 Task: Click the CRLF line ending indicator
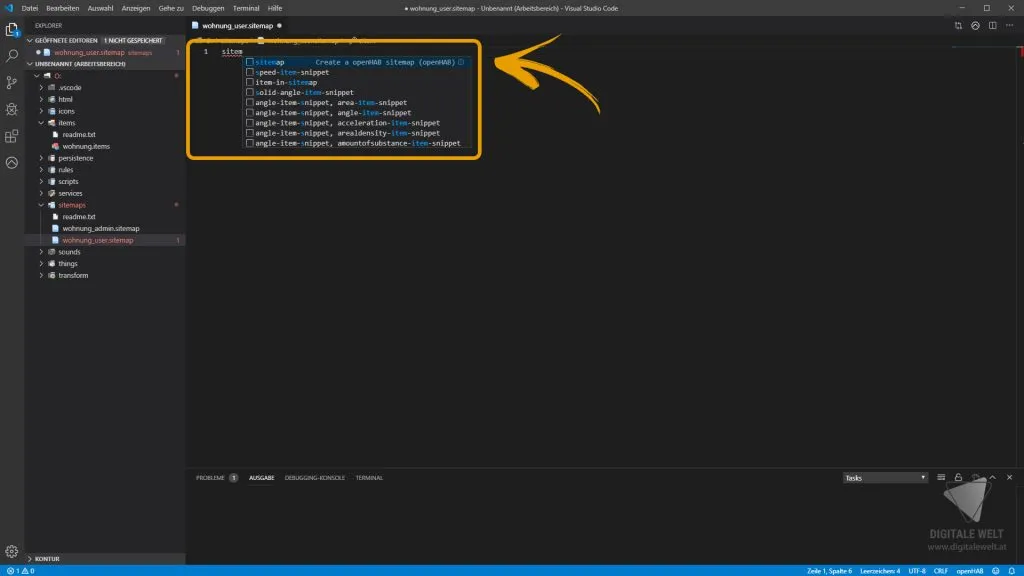coord(940,571)
